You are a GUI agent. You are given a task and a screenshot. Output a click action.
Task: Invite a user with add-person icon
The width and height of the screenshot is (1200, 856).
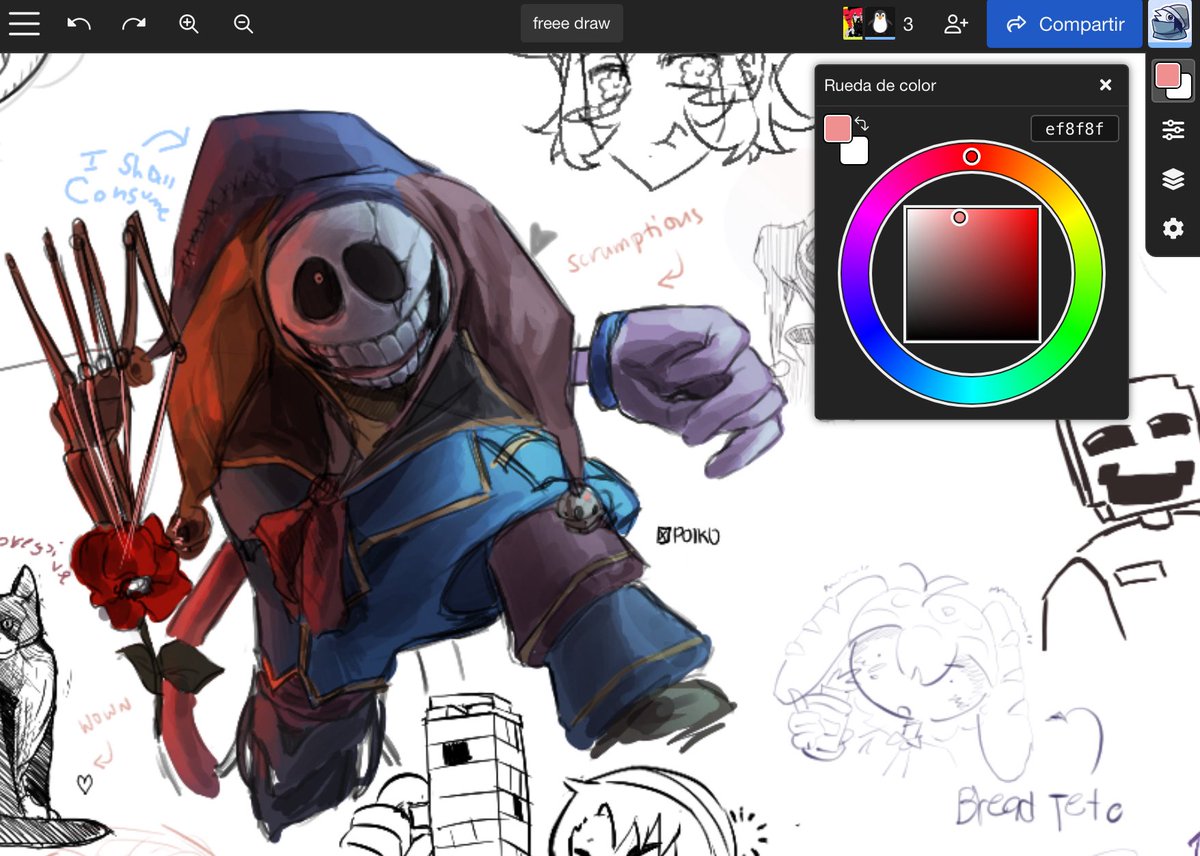[x=956, y=24]
